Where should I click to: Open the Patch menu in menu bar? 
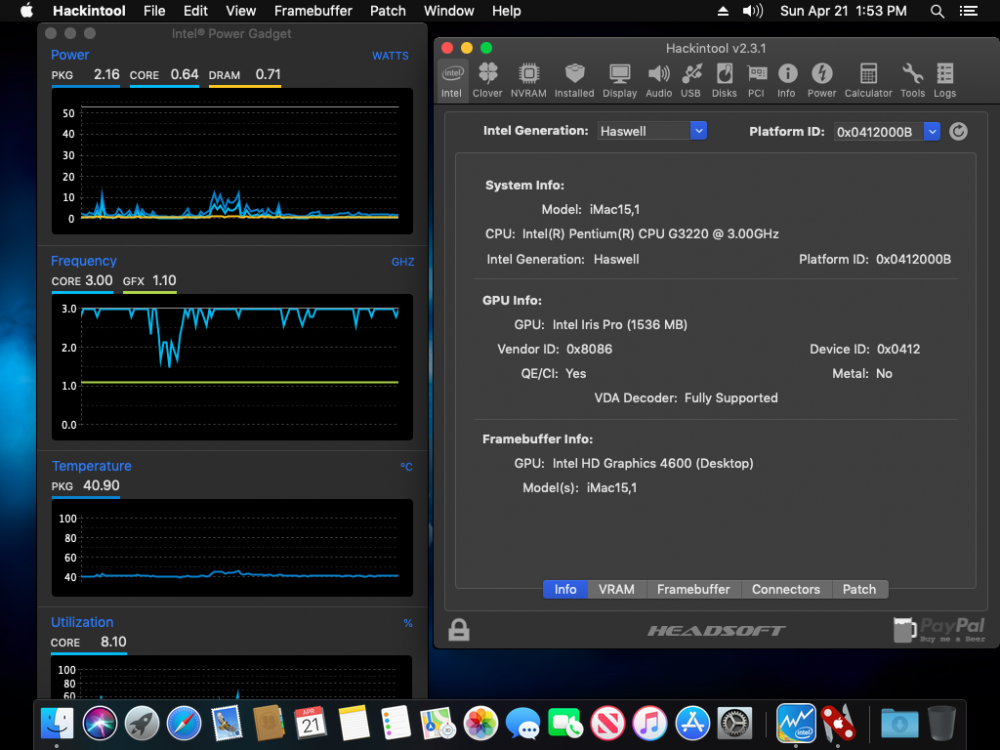tap(388, 11)
